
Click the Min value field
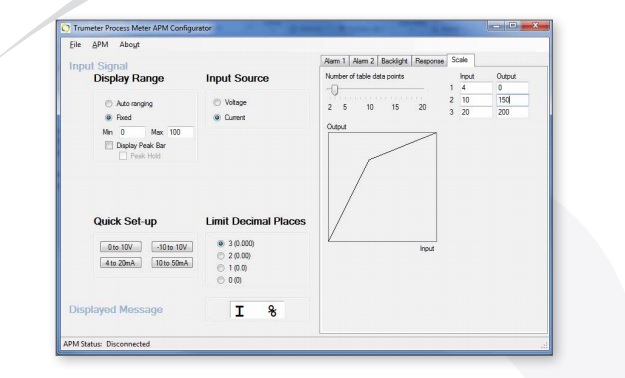point(132,132)
